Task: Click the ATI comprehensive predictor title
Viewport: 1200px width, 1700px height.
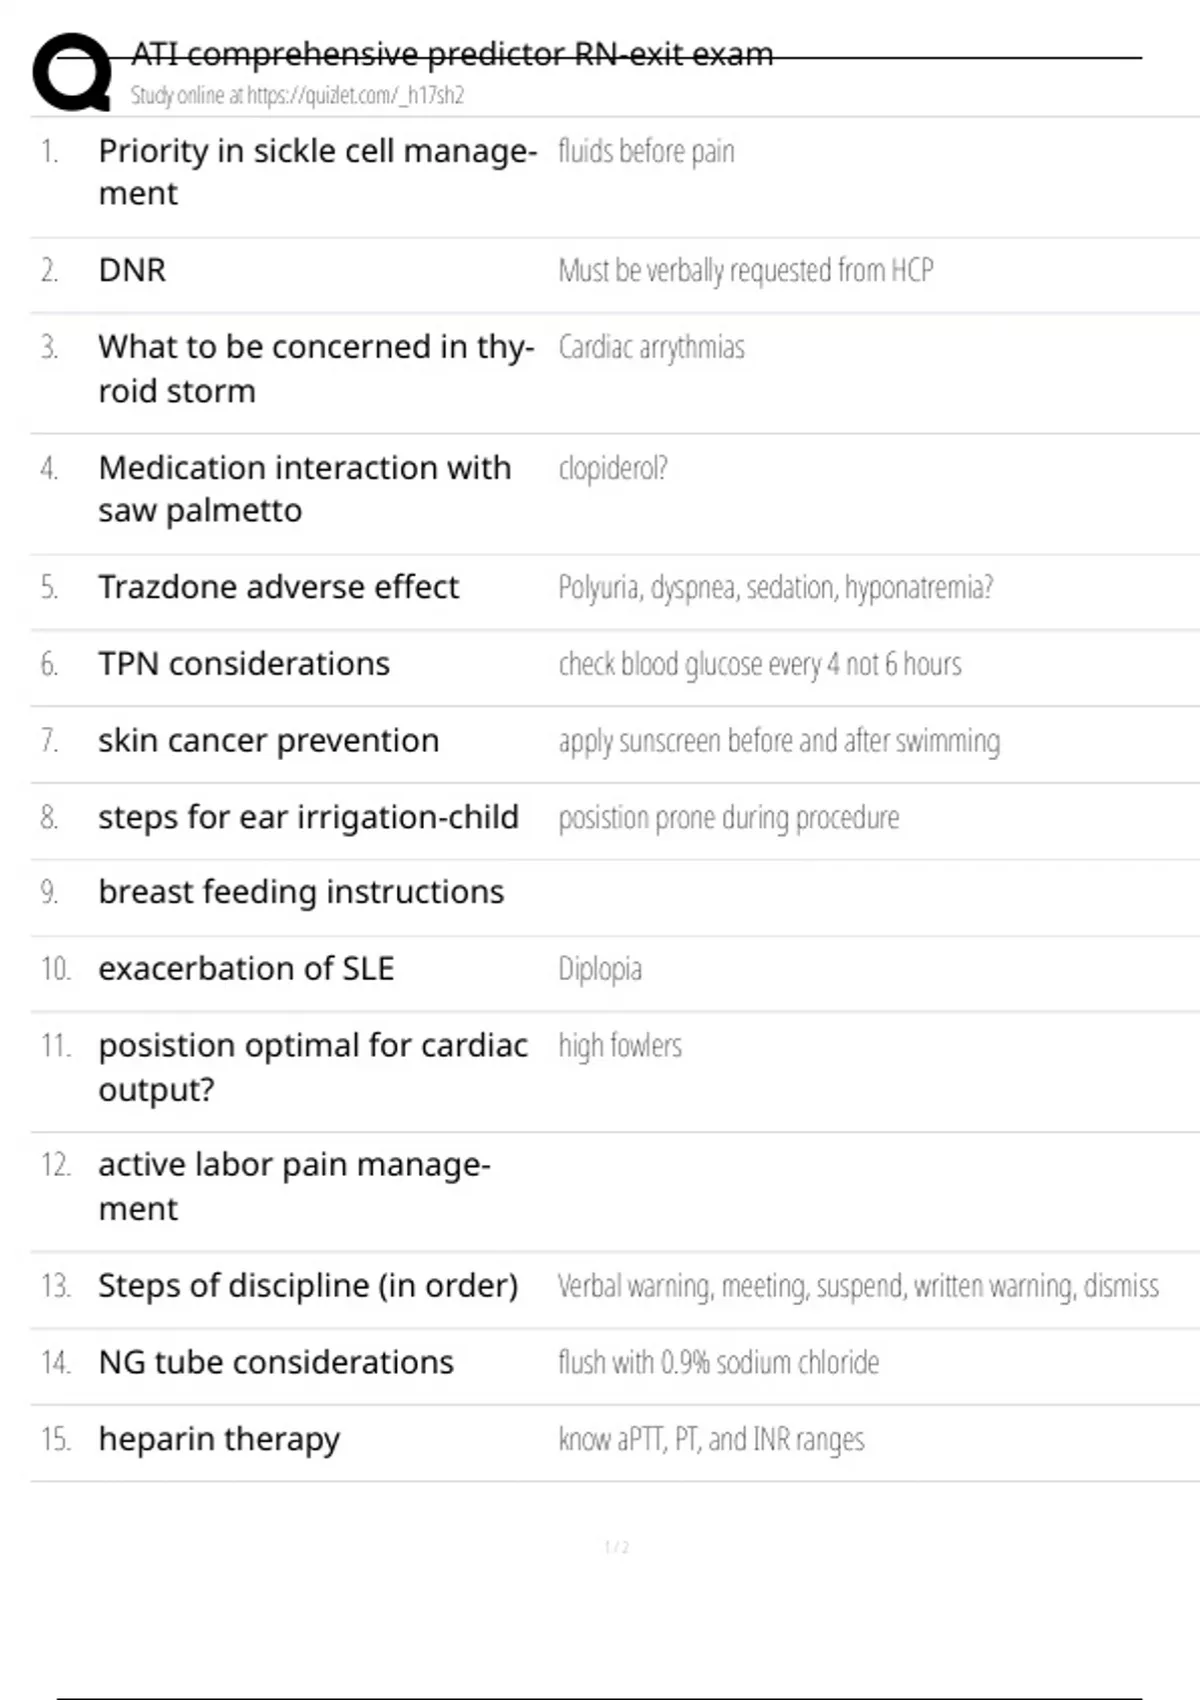Action: point(452,54)
